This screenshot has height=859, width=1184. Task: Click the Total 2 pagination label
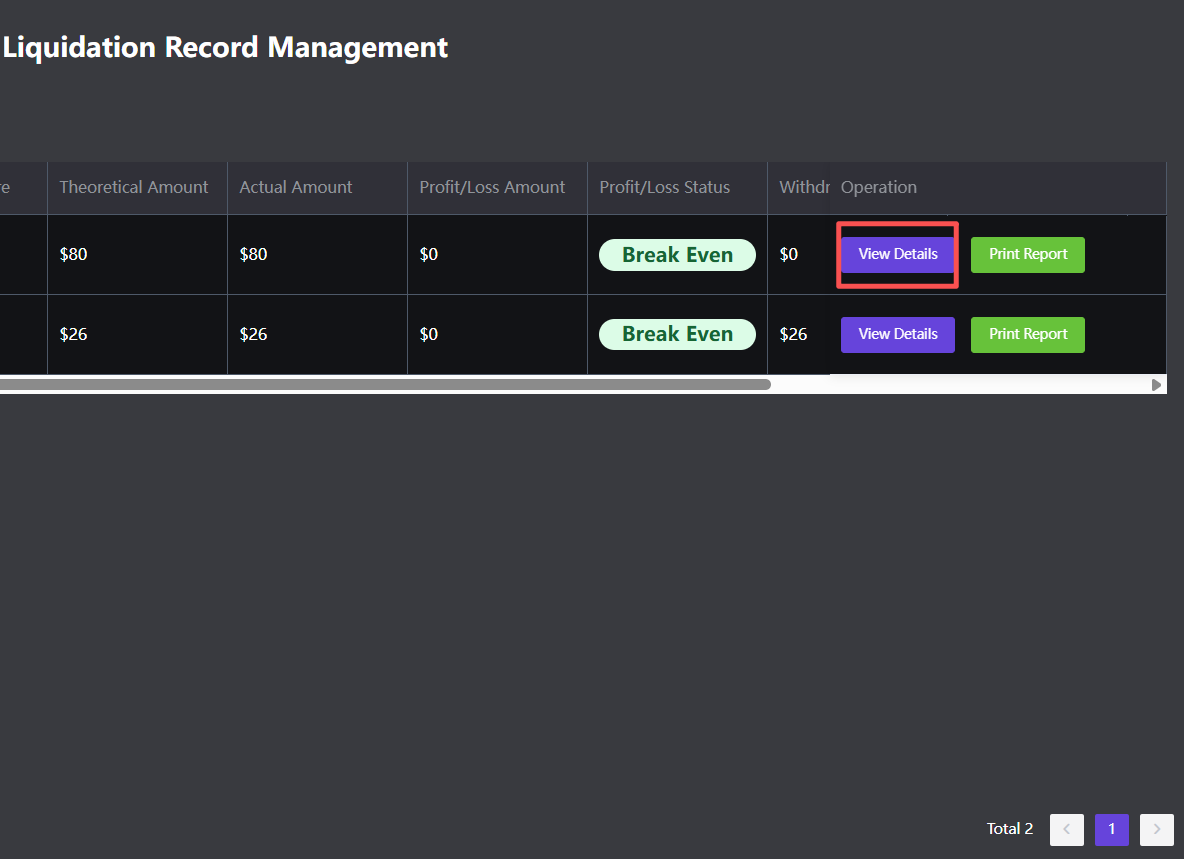click(1009, 829)
